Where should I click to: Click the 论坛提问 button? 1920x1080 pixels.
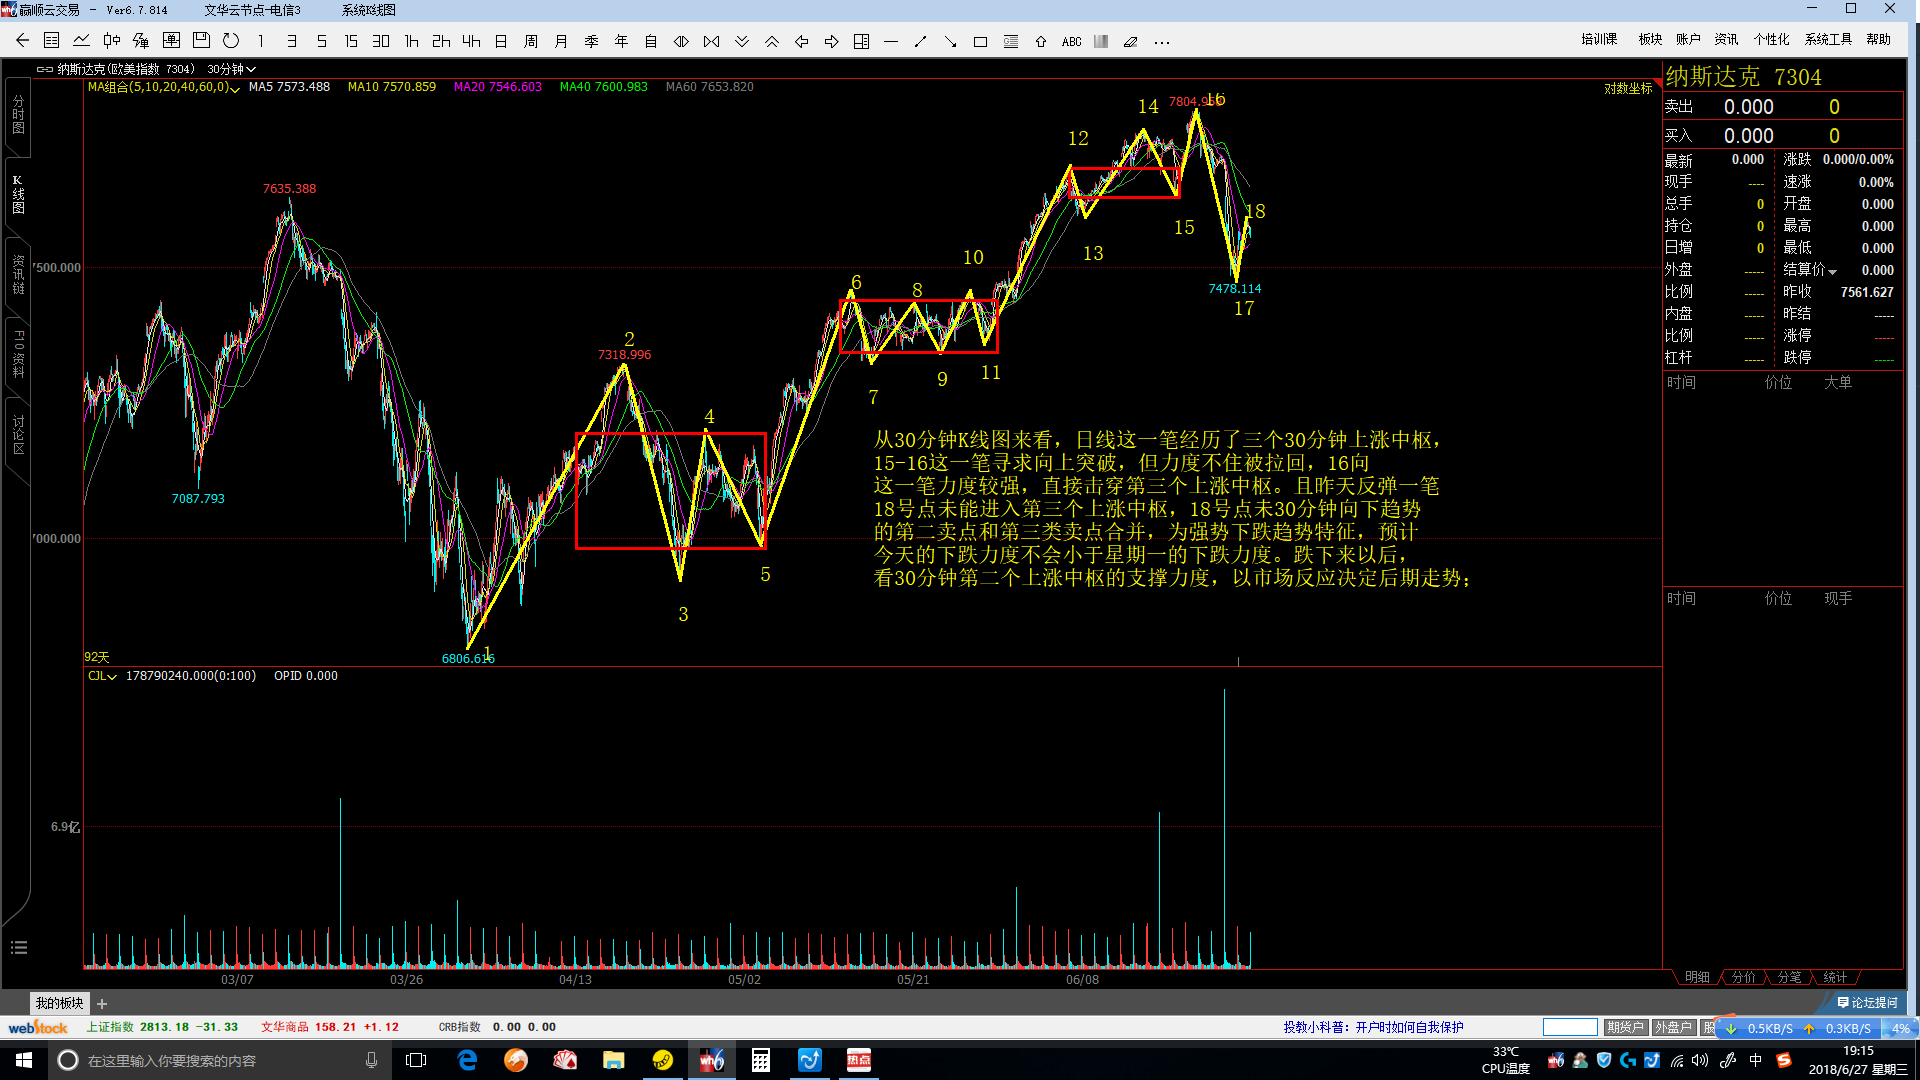click(1867, 1002)
